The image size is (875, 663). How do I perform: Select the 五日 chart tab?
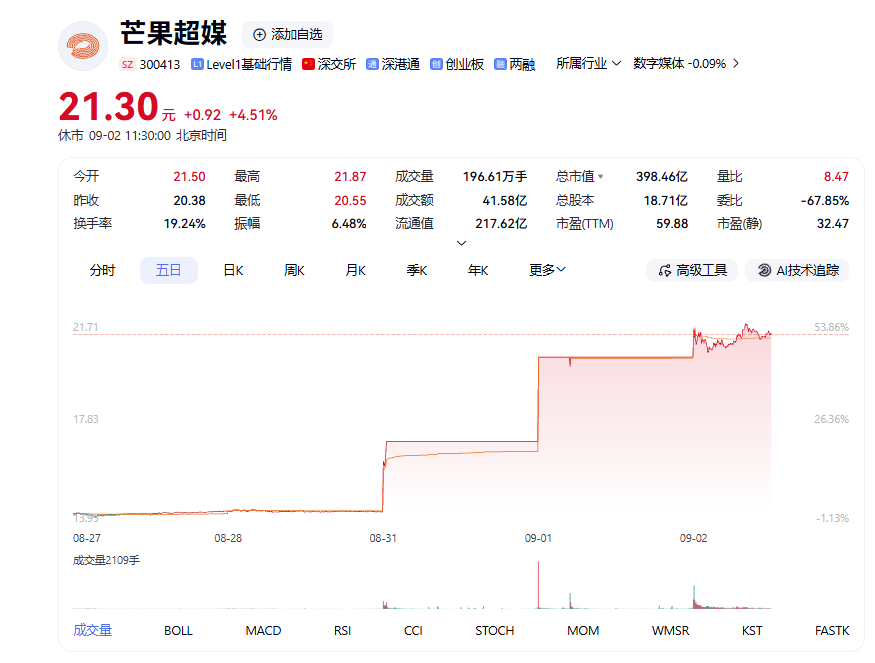point(169,271)
